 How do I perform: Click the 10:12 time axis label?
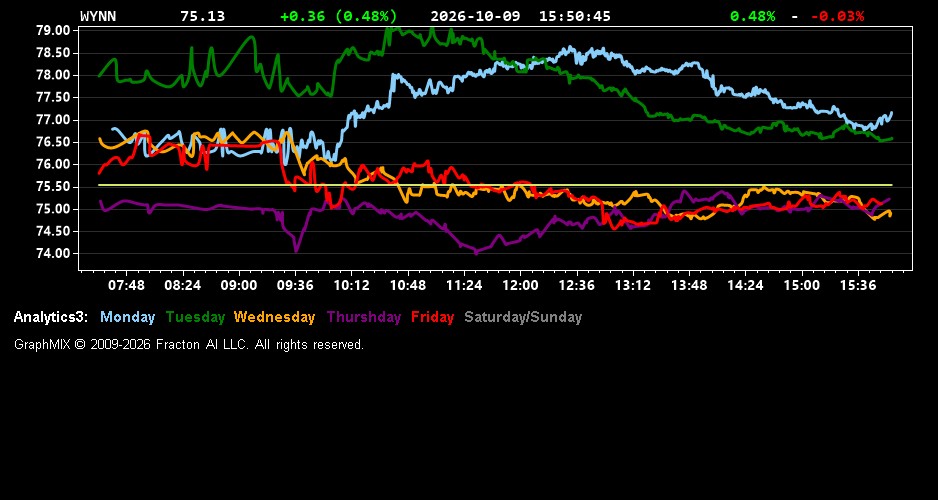[x=351, y=285]
